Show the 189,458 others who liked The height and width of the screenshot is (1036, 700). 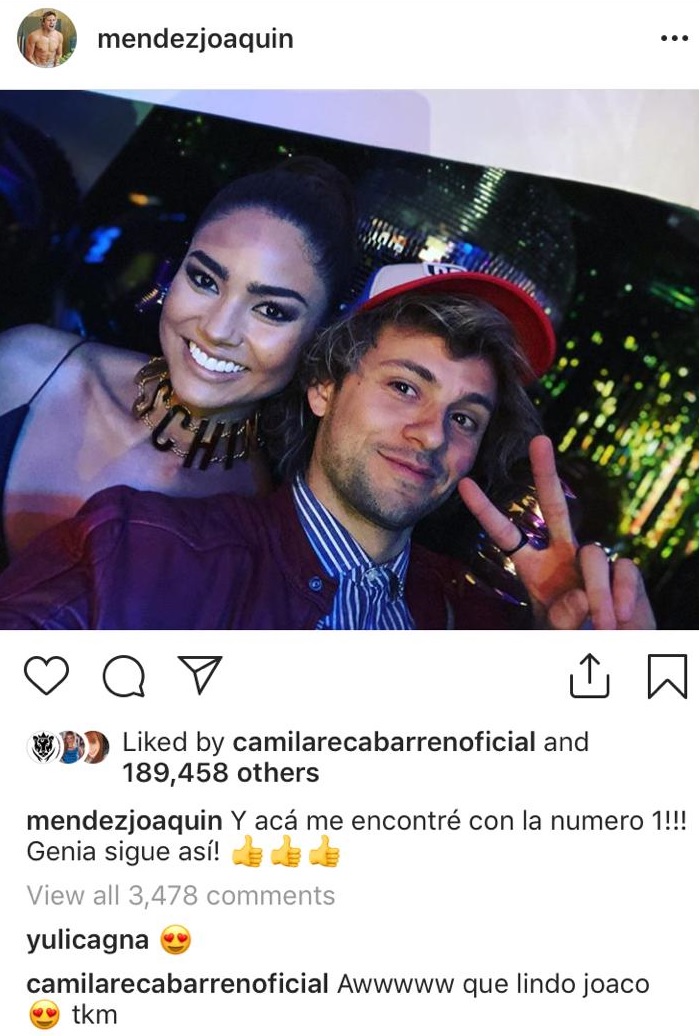[x=221, y=772]
